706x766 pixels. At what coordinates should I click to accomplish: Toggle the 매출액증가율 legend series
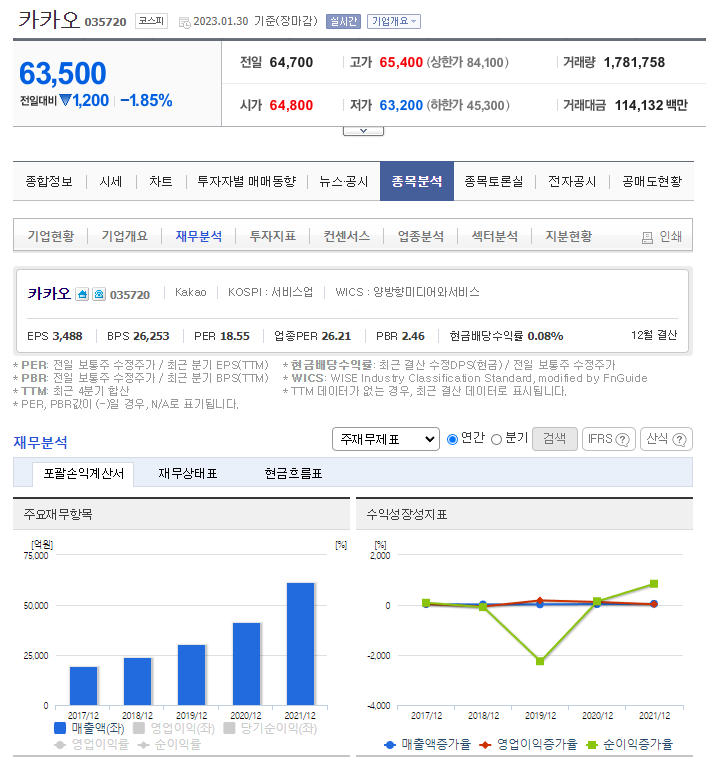coord(428,745)
